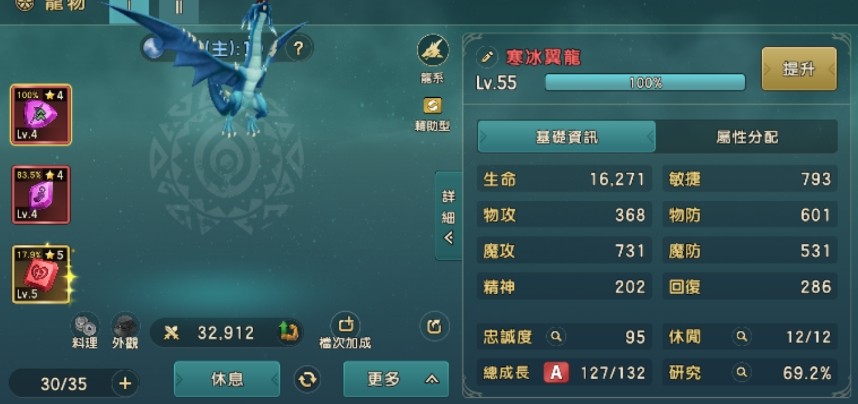
Task: Click the 休息 rest button
Action: [227, 379]
